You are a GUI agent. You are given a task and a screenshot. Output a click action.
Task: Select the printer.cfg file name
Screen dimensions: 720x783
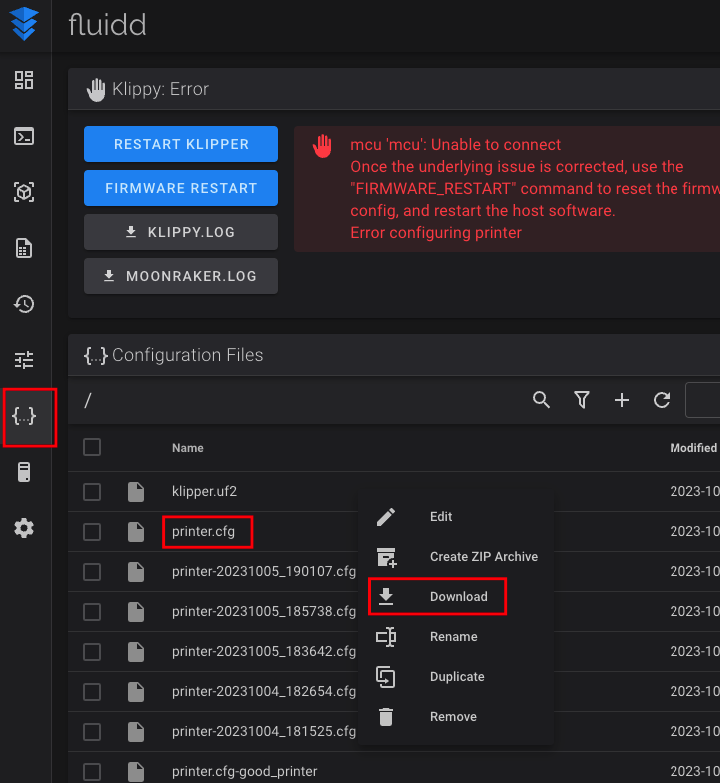point(203,531)
